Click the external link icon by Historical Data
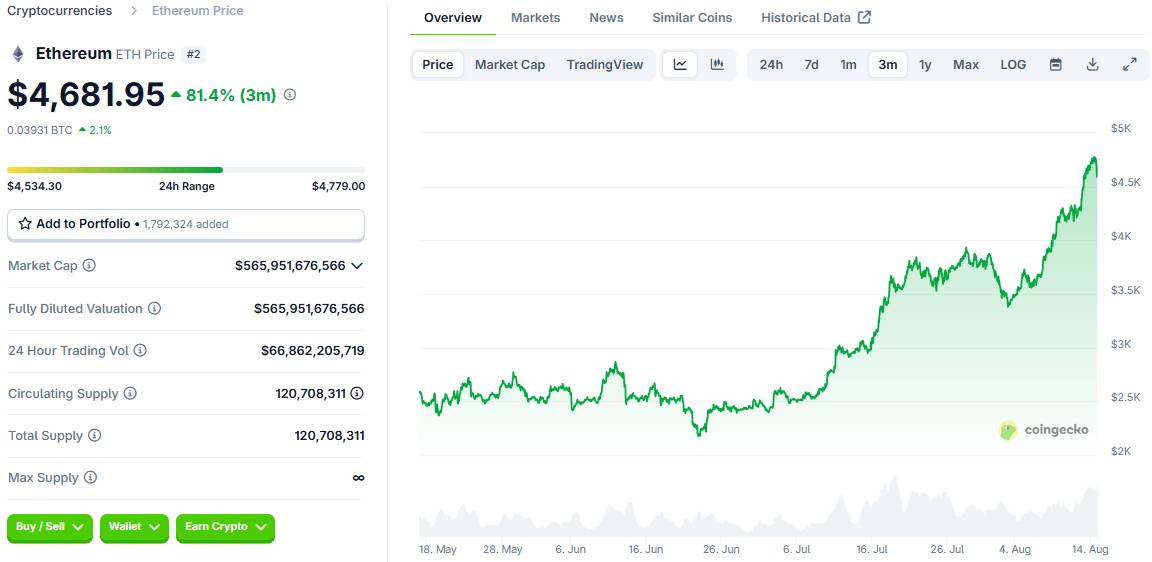The image size is (1152, 562). pos(865,17)
